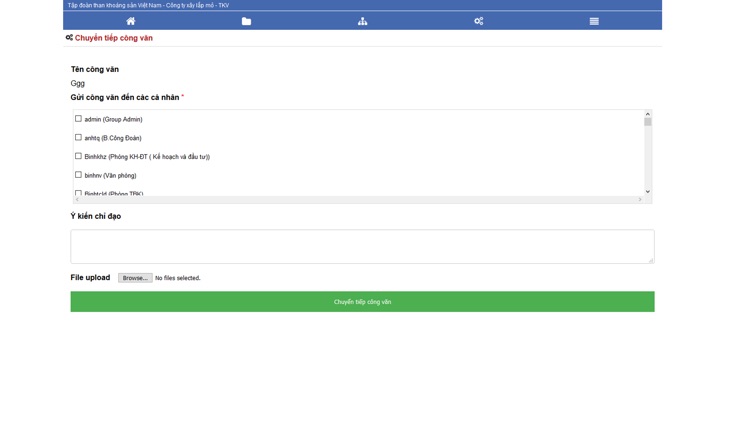Check the admin (Group Admin) checkbox
The height and width of the screenshot is (422, 750).
tap(78, 118)
